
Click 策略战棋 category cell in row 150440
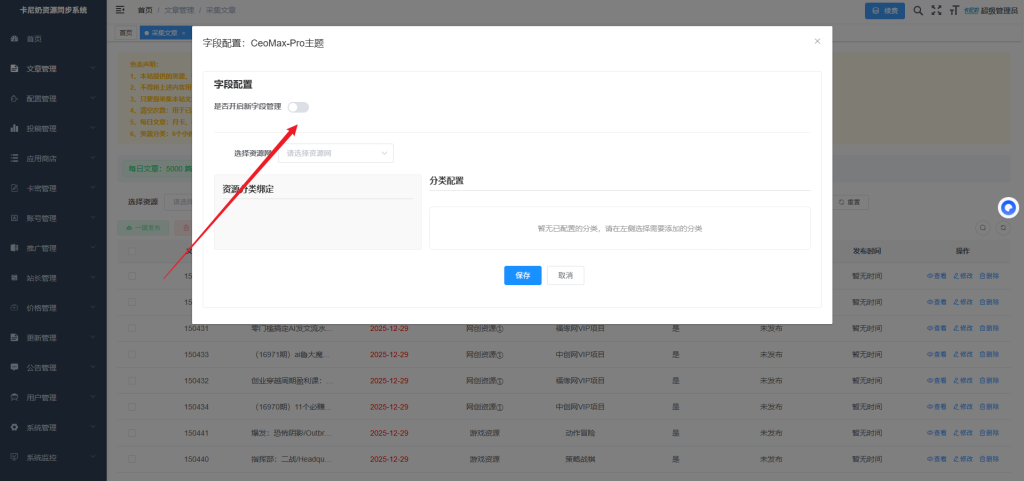pyautogui.click(x=581, y=459)
